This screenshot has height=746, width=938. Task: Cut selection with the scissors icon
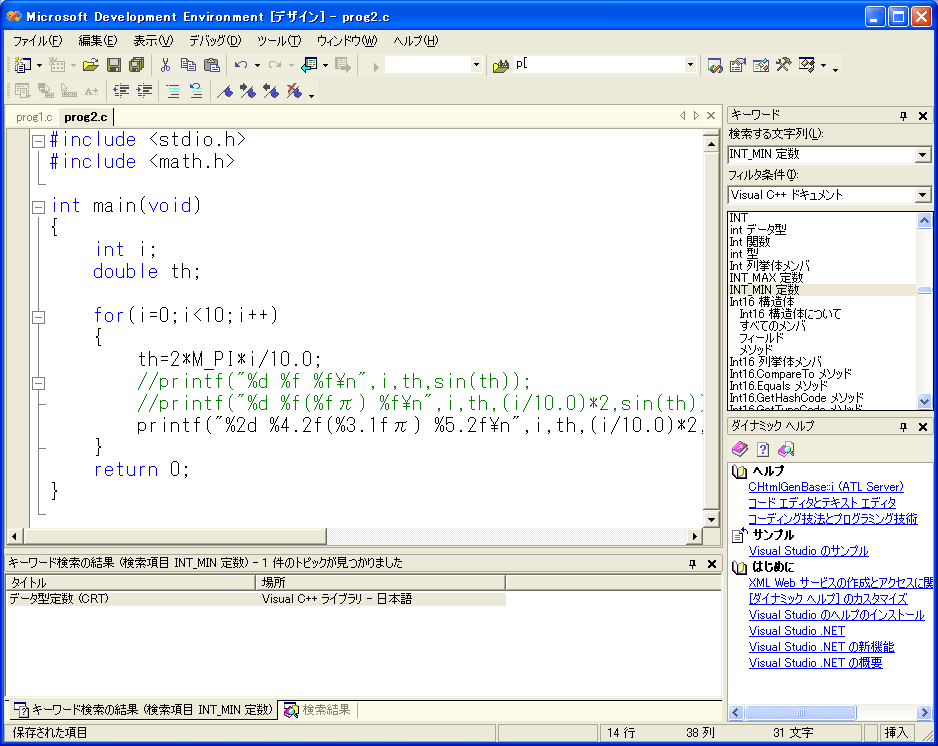[x=166, y=65]
